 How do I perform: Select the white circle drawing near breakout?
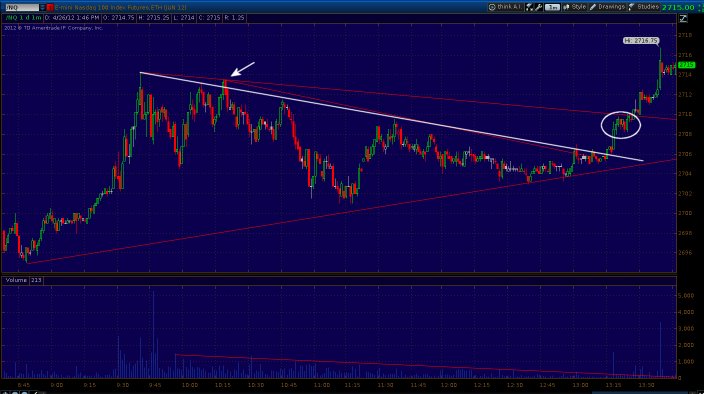[x=620, y=125]
